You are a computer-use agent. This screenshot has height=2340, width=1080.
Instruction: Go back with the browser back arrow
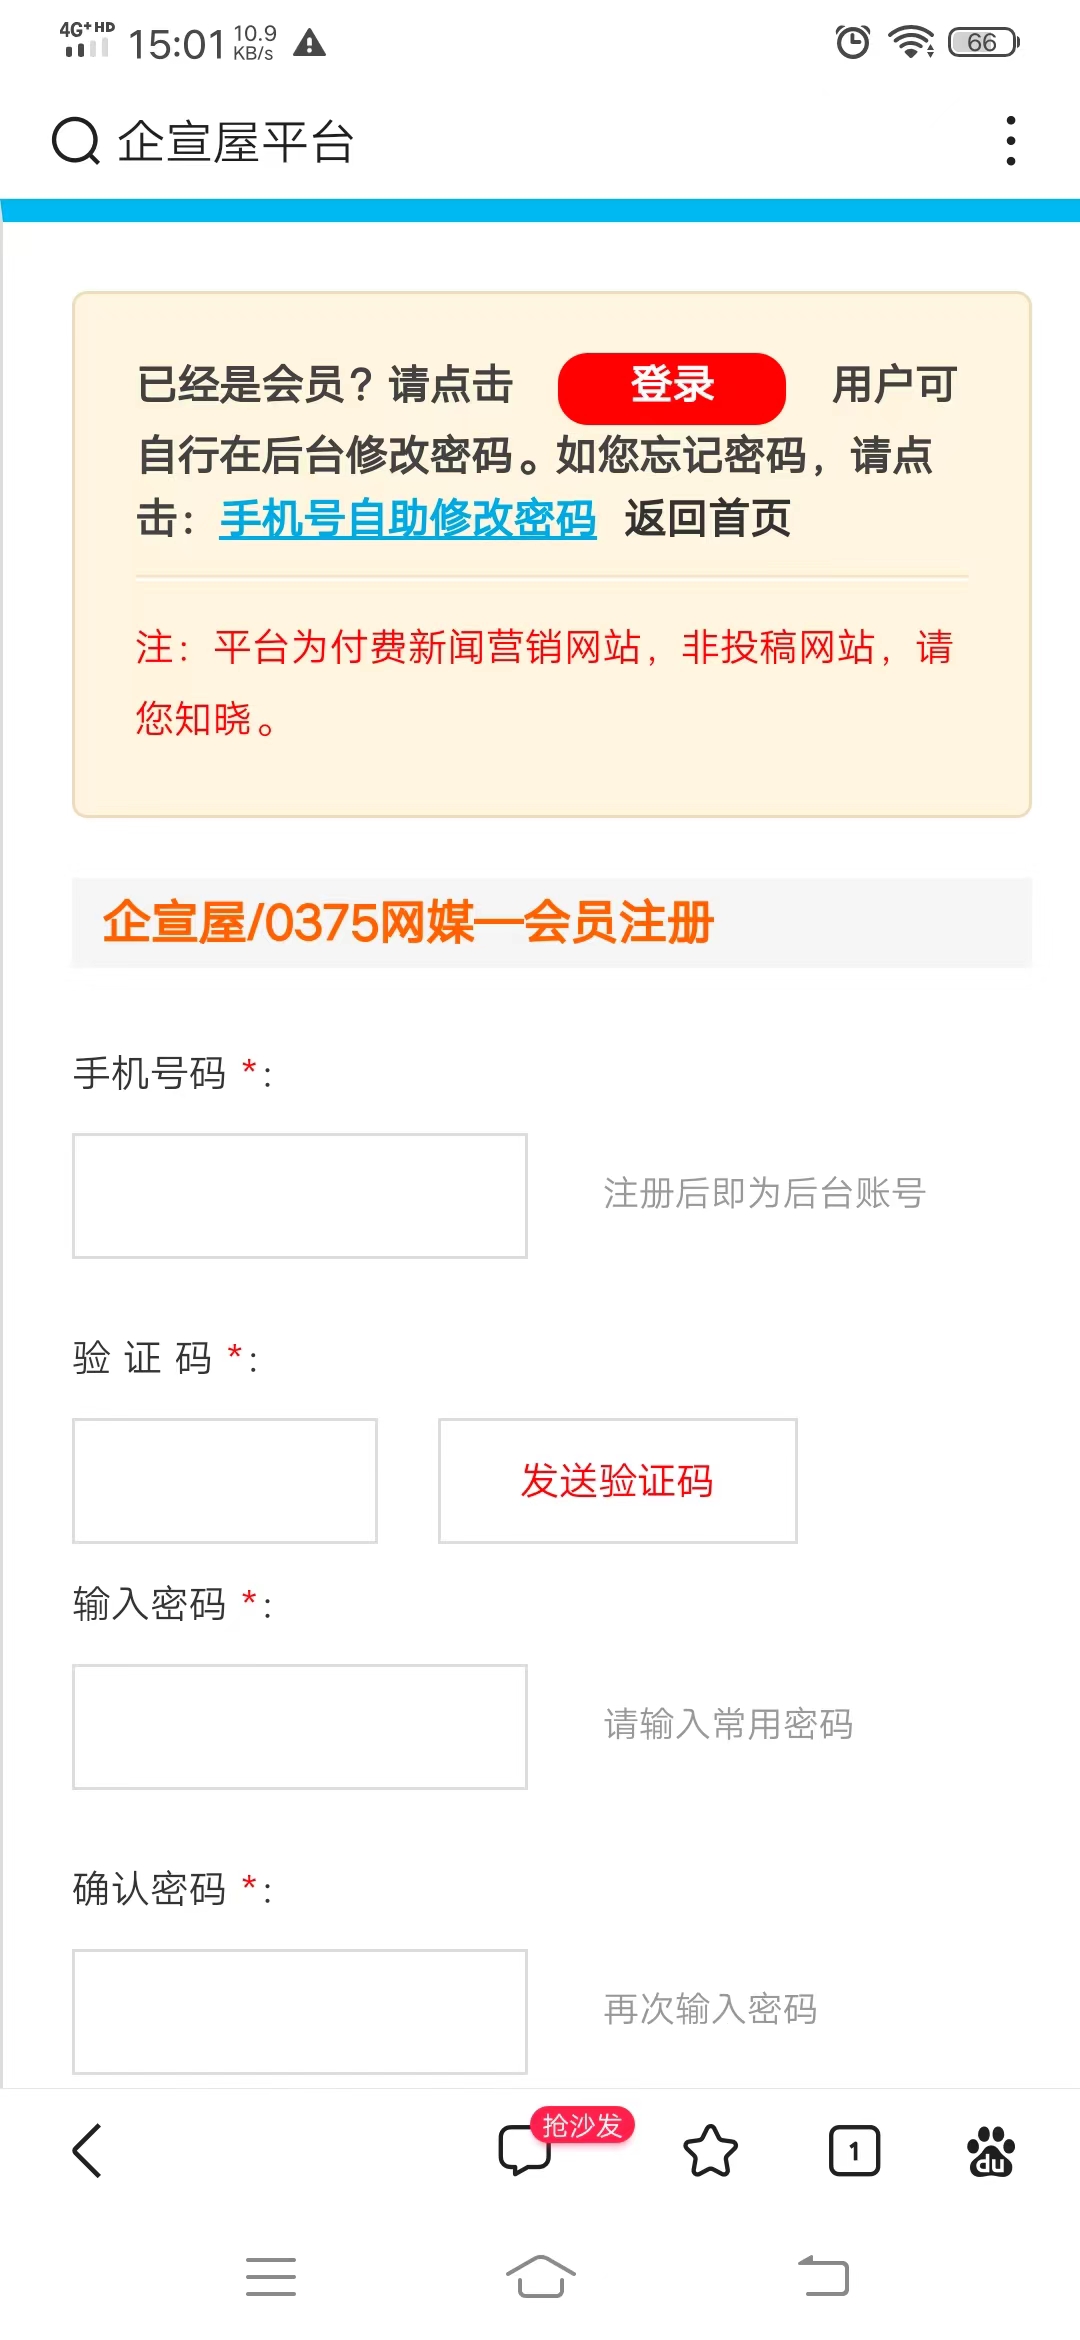coord(87,2150)
